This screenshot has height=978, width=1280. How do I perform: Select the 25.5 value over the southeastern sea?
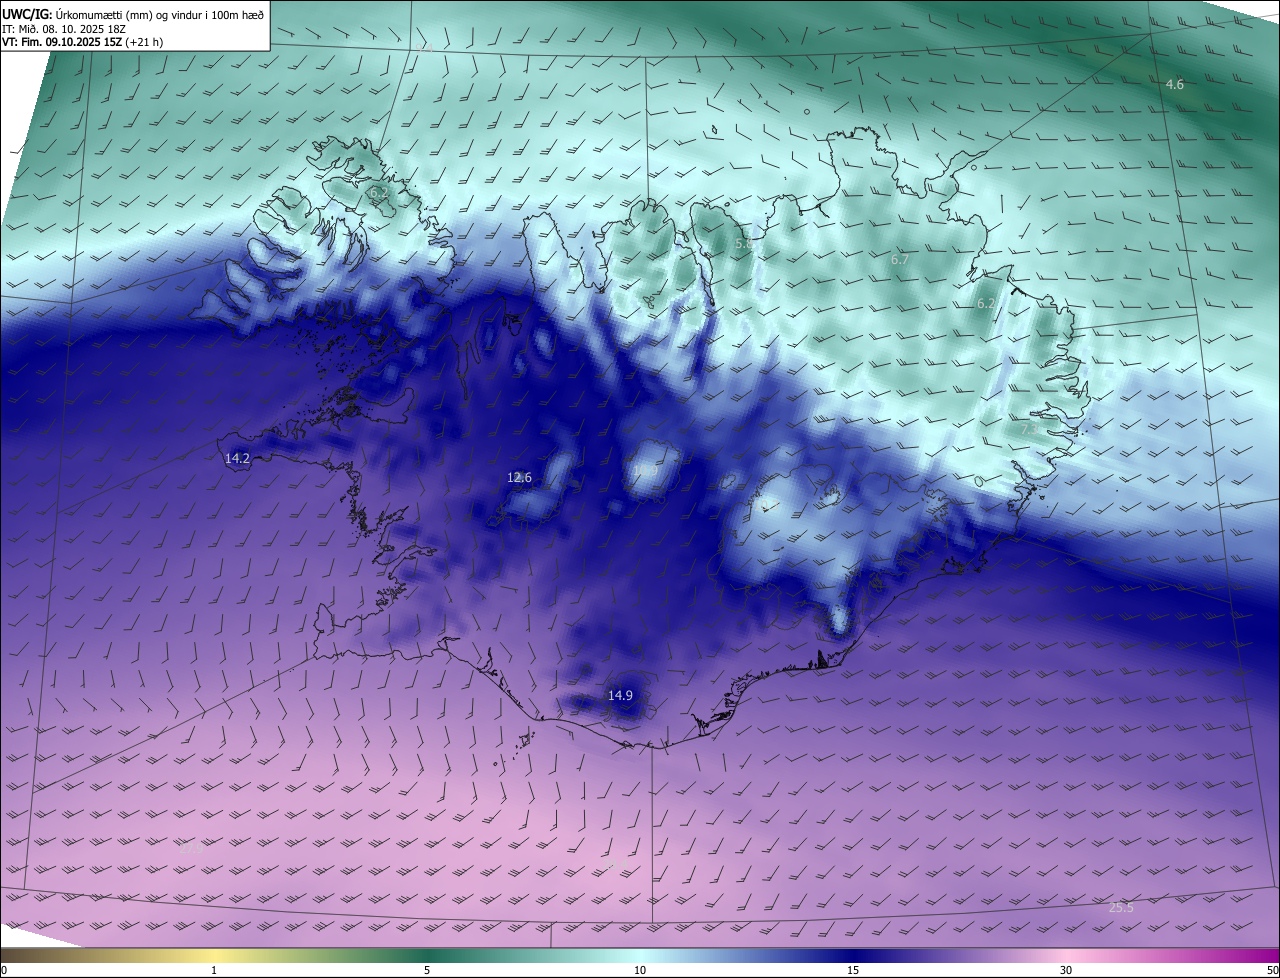(x=1122, y=908)
